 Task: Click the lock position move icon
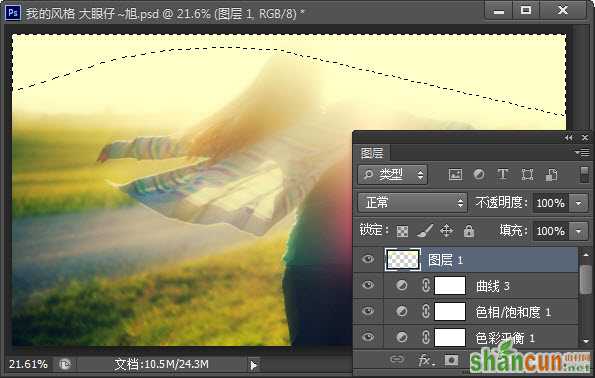tap(447, 231)
